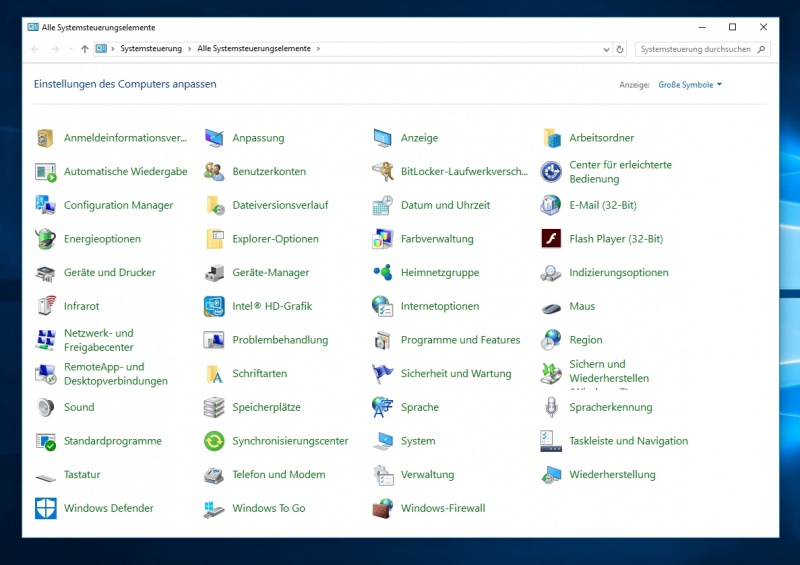Open the Wiederherstellung link
Viewport: 800px width, 565px height.
click(x=612, y=475)
